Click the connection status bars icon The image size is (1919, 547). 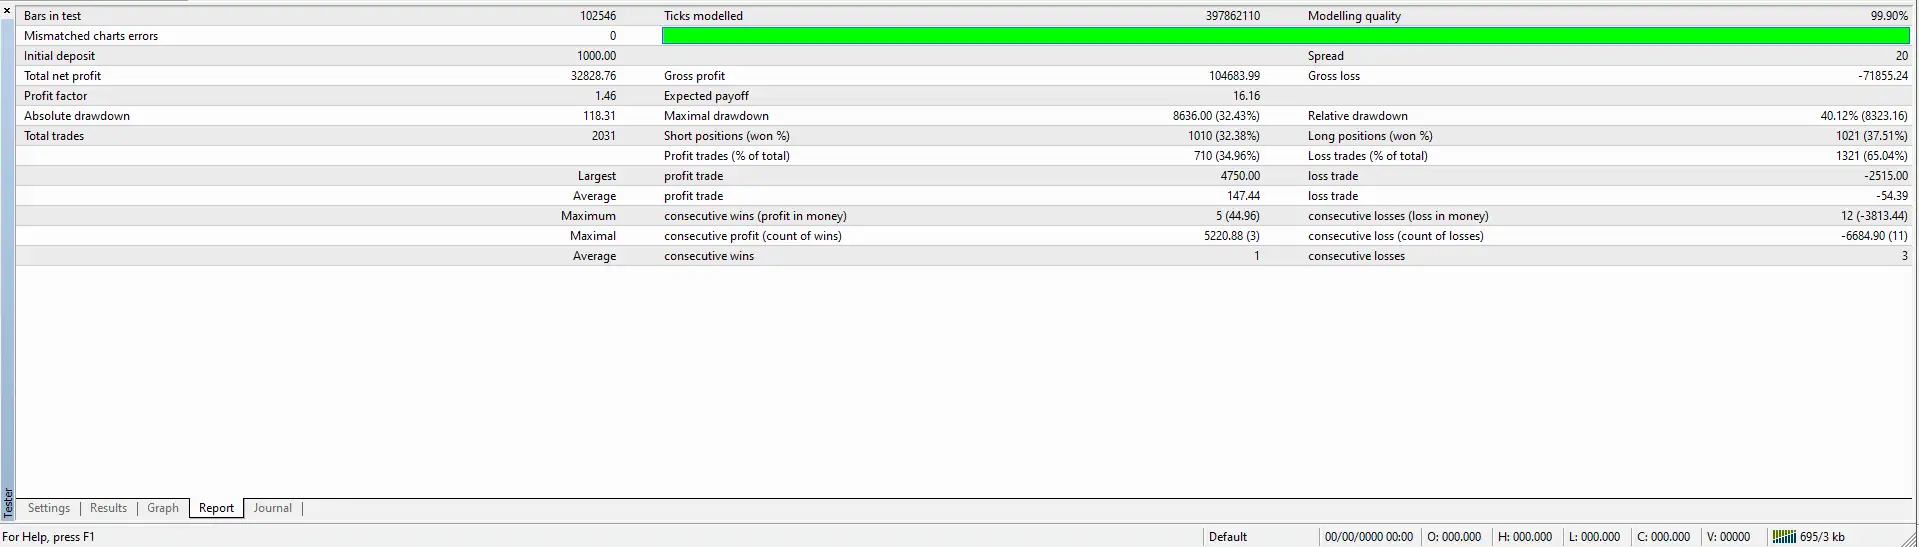pos(1784,537)
